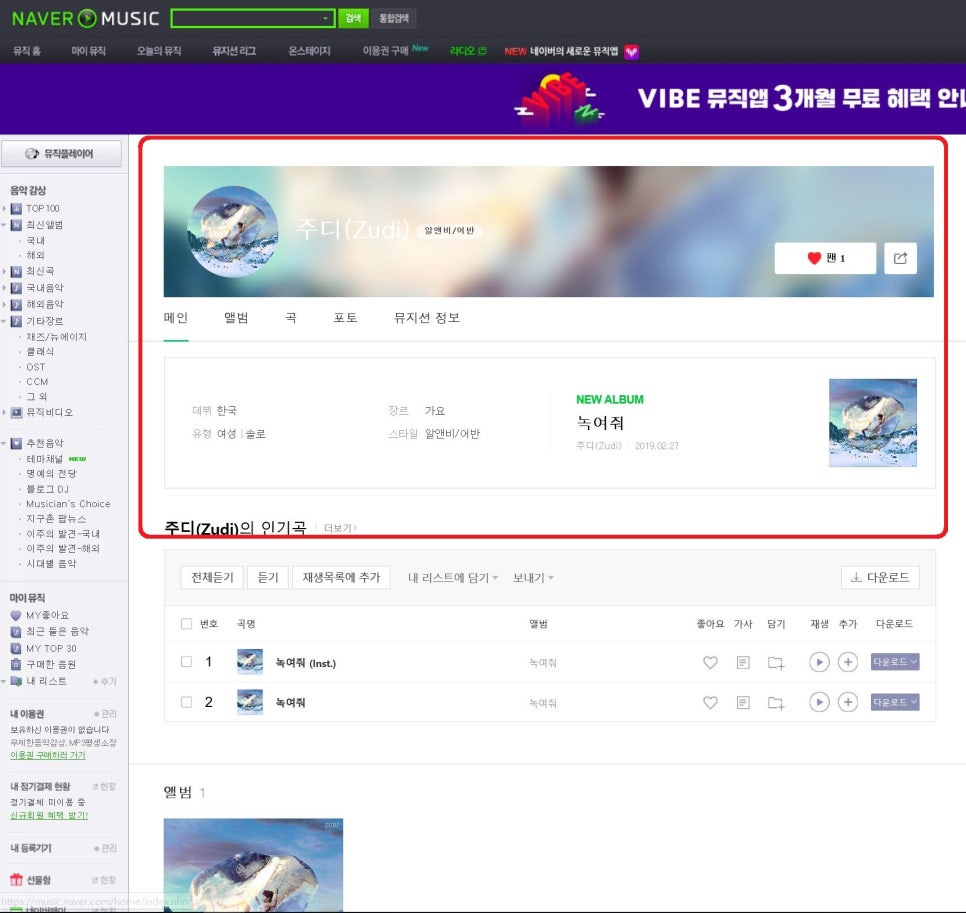Viewport: 966px width, 913px height.
Task: Open the 뮤직 홈 menu
Action: (27, 51)
